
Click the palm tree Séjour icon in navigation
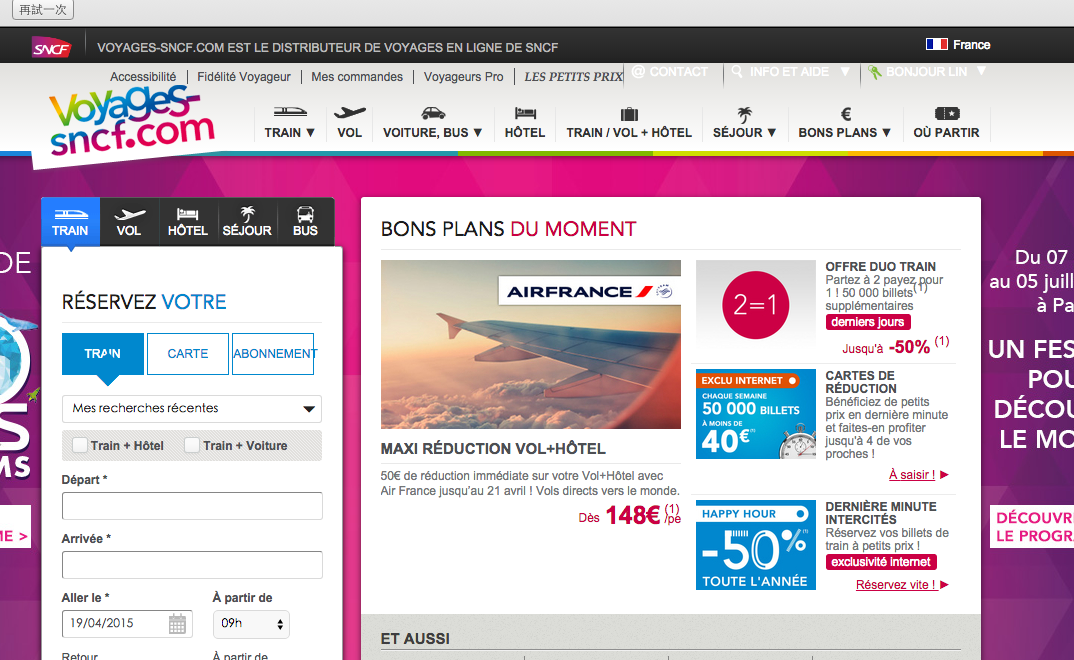tap(745, 113)
